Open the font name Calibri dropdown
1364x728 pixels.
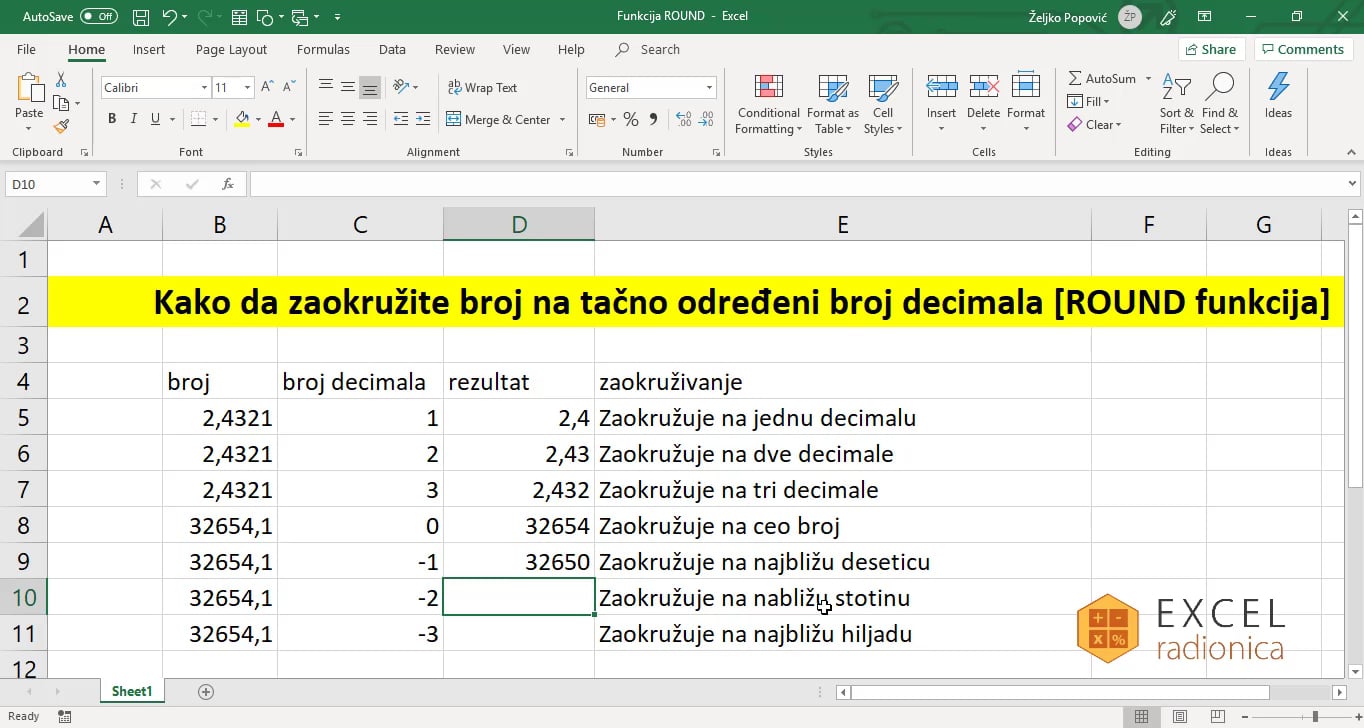click(x=204, y=88)
